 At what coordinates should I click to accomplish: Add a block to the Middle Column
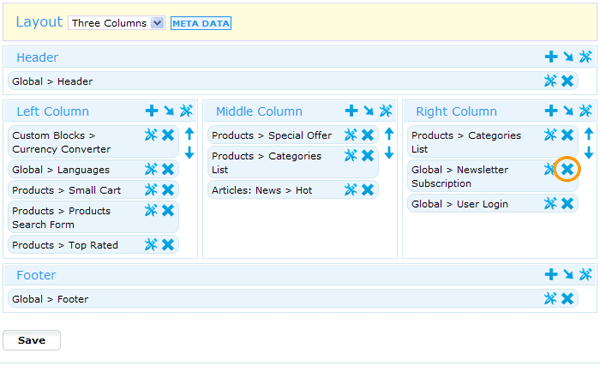(351, 111)
